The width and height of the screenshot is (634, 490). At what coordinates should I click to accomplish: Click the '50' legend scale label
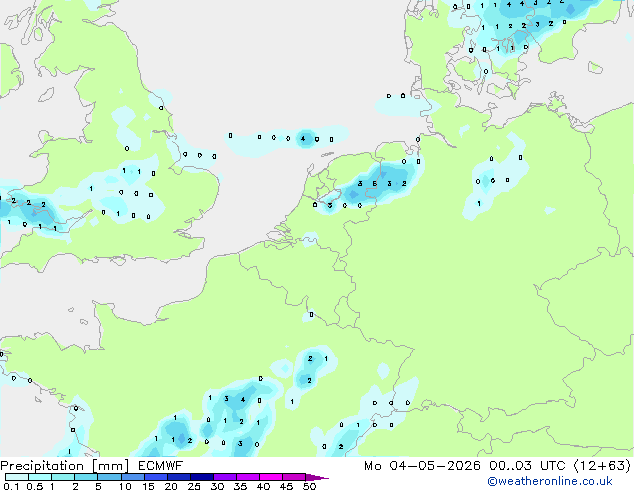click(x=310, y=486)
